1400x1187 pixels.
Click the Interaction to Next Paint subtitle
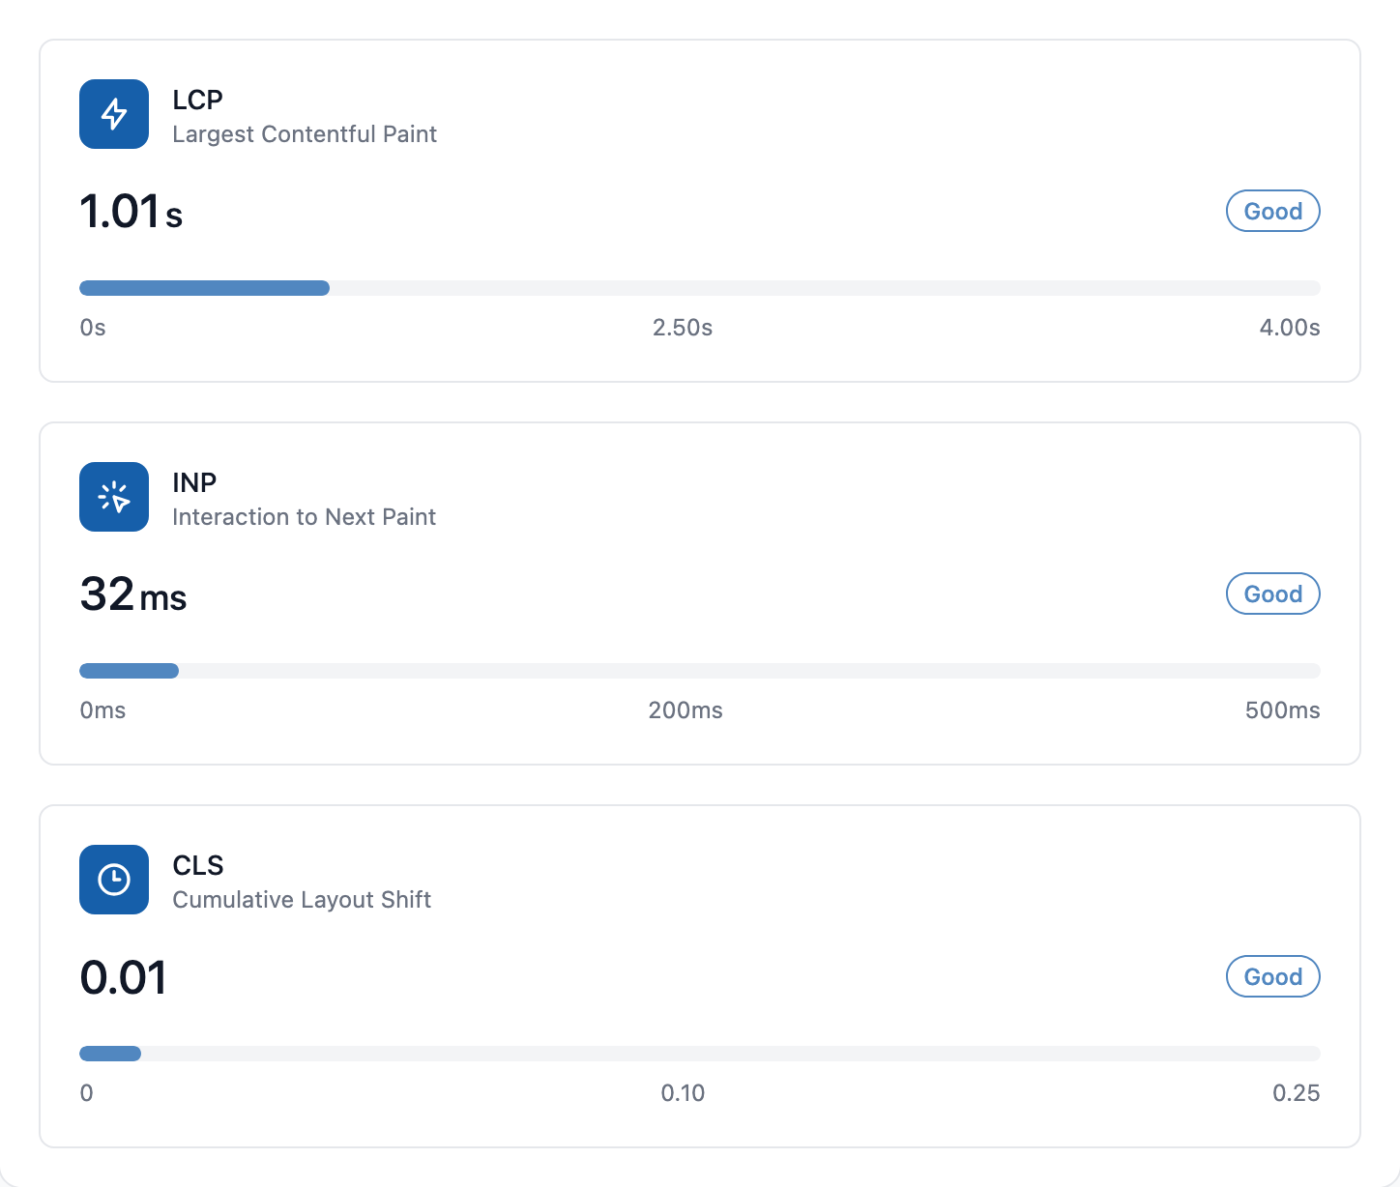click(304, 517)
